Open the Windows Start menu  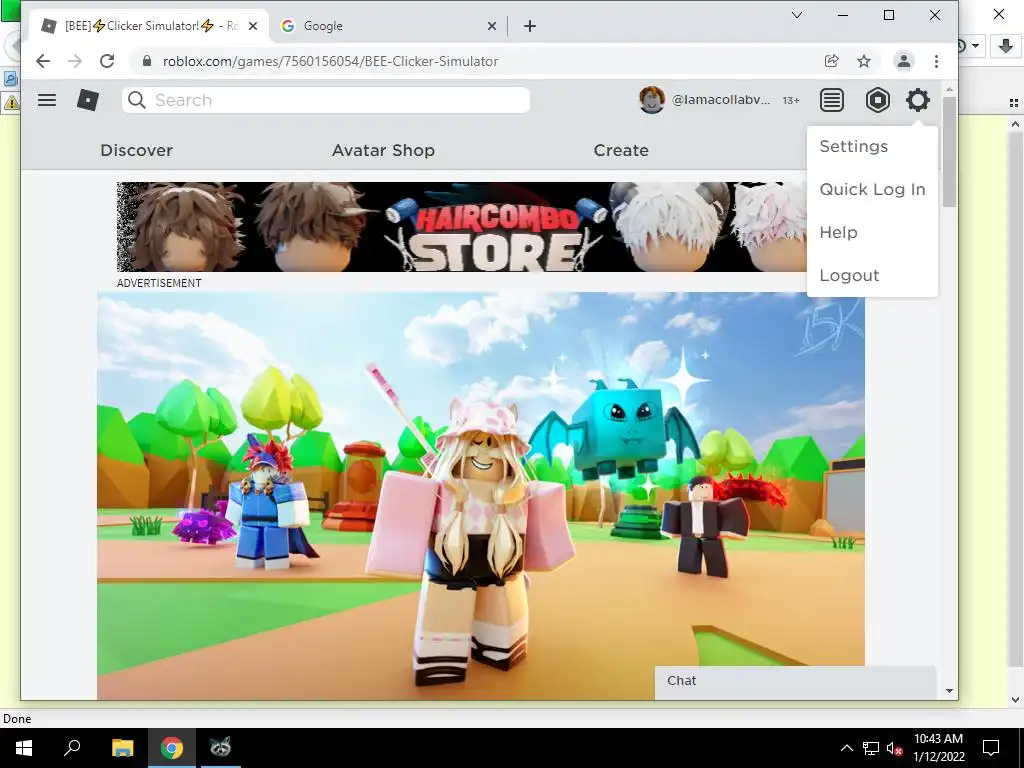point(24,748)
